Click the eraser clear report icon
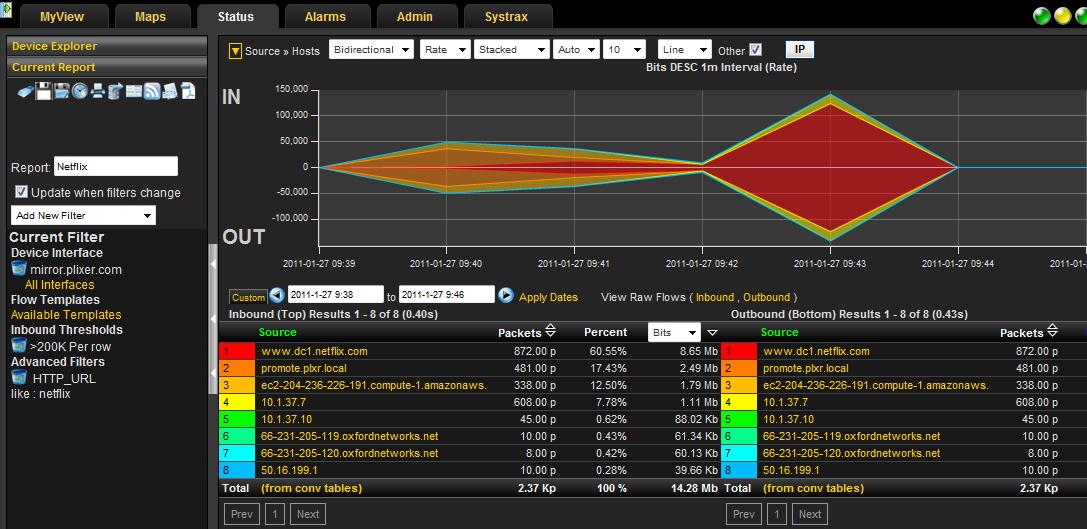This screenshot has width=1087, height=529. [x=26, y=91]
